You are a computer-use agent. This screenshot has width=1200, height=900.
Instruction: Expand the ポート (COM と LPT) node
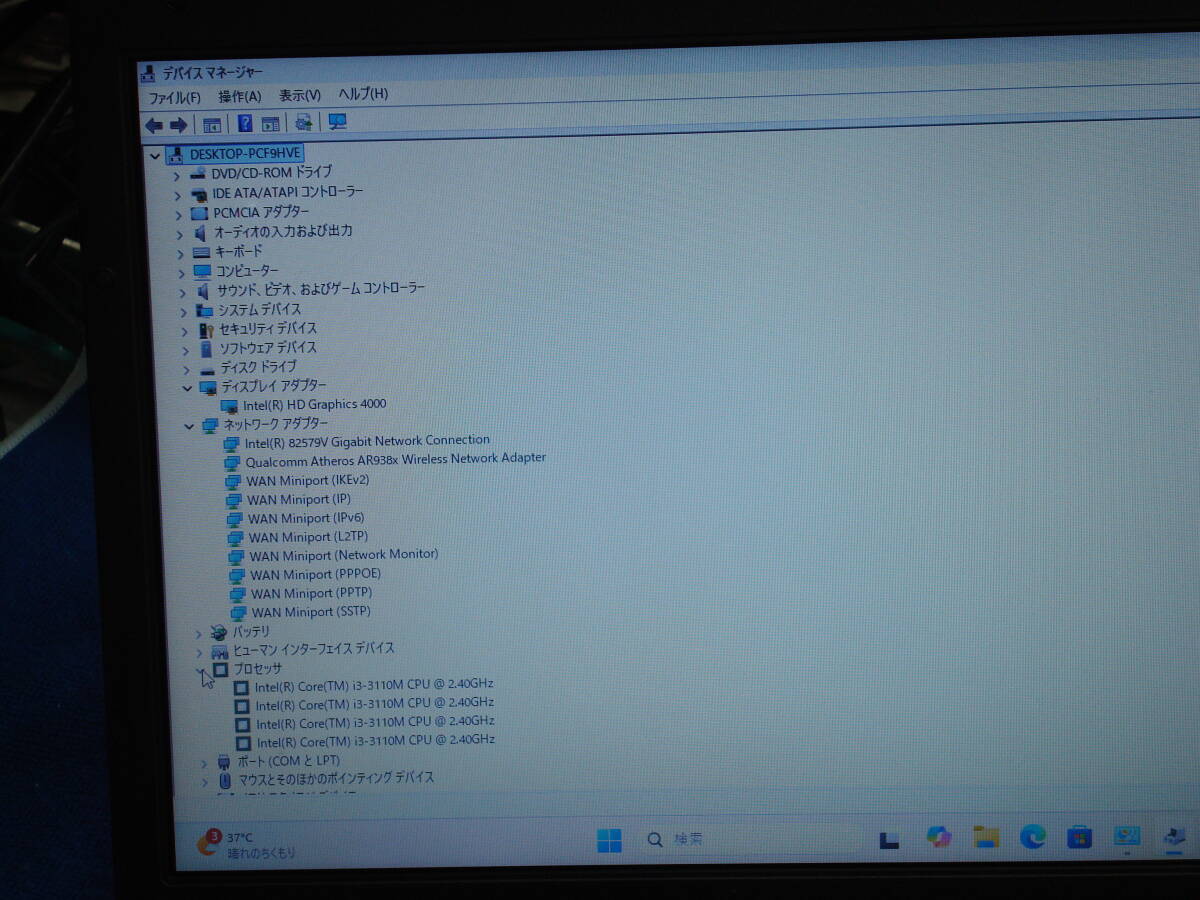[x=204, y=763]
